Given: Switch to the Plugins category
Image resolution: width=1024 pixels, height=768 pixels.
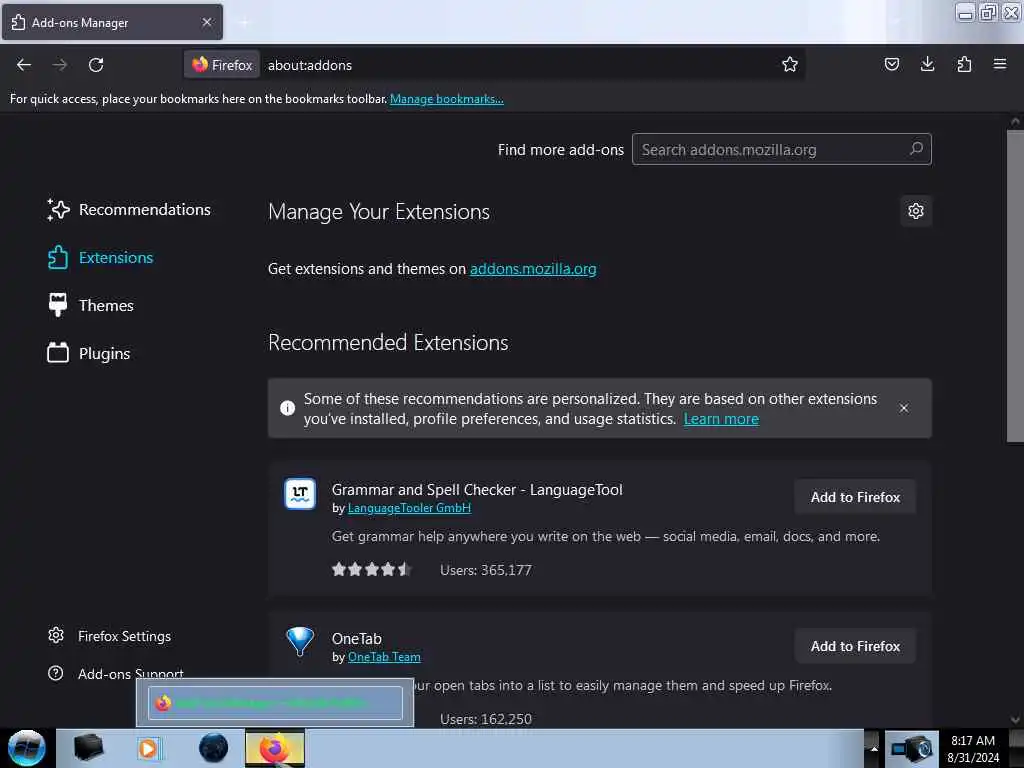Looking at the screenshot, I should 89,353.
